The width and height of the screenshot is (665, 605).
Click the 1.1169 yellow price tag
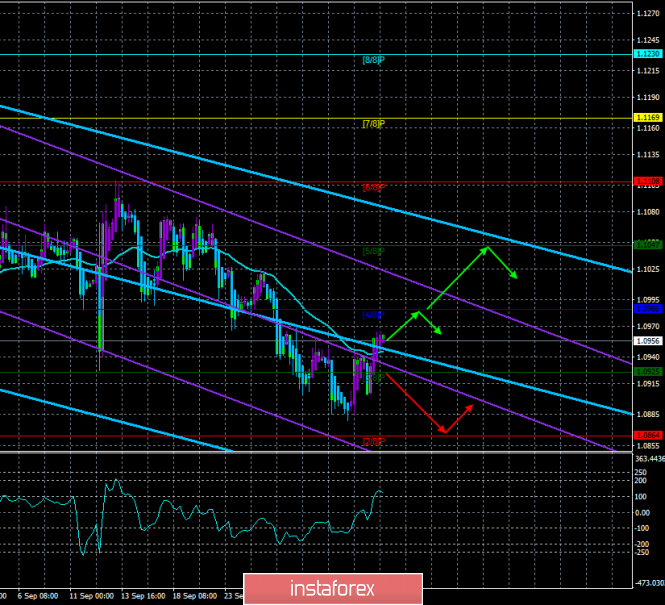tap(647, 117)
